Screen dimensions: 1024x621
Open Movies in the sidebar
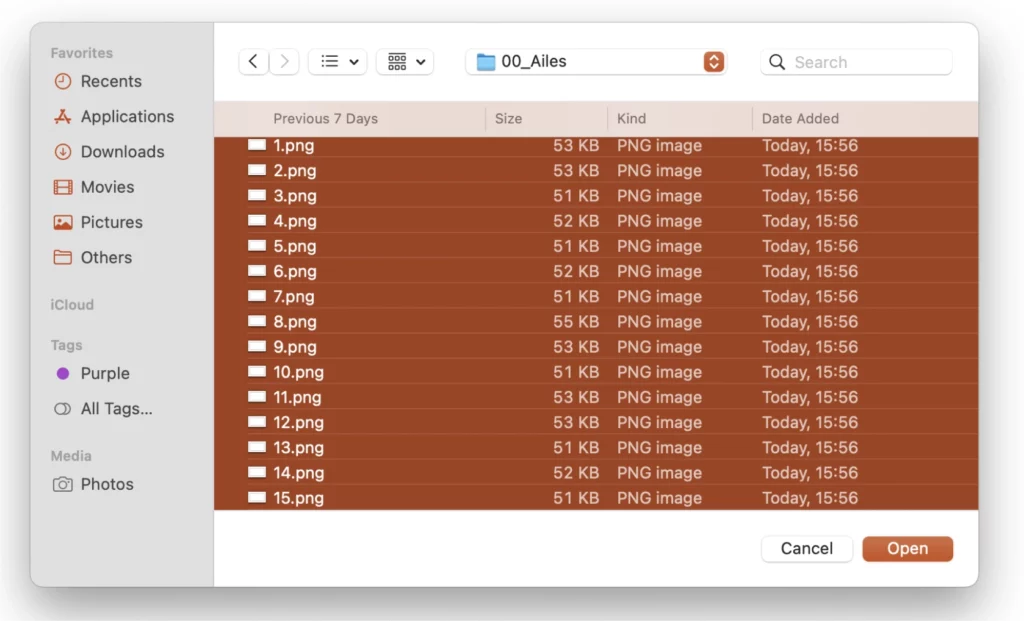click(x=94, y=187)
